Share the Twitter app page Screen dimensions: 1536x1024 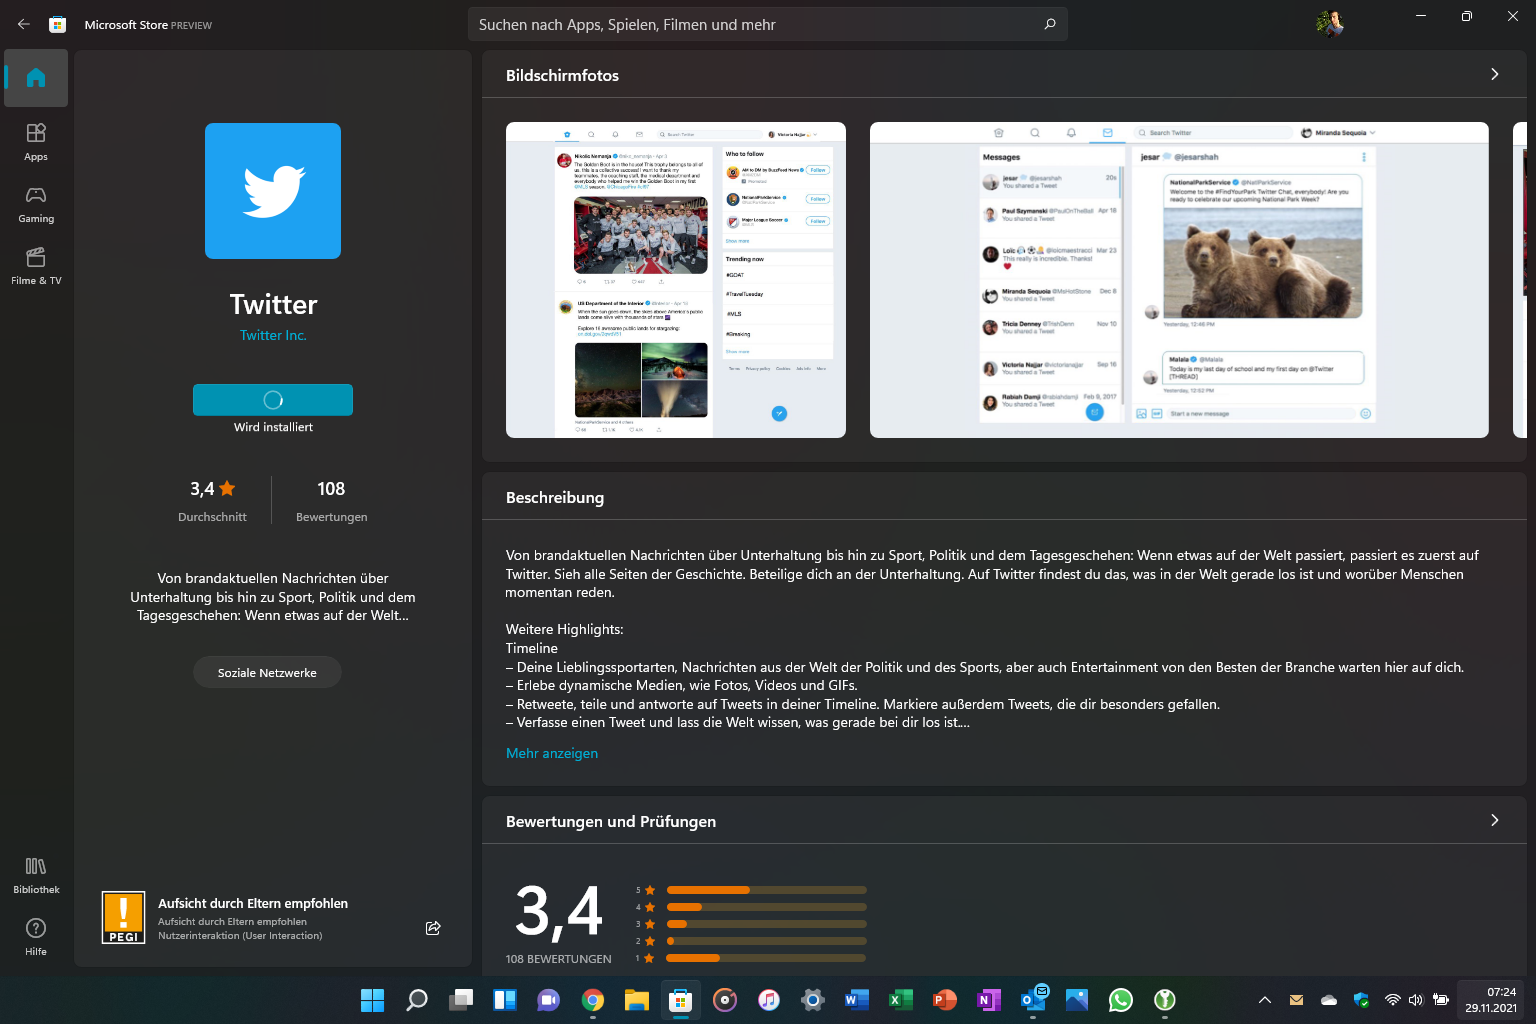coord(433,928)
